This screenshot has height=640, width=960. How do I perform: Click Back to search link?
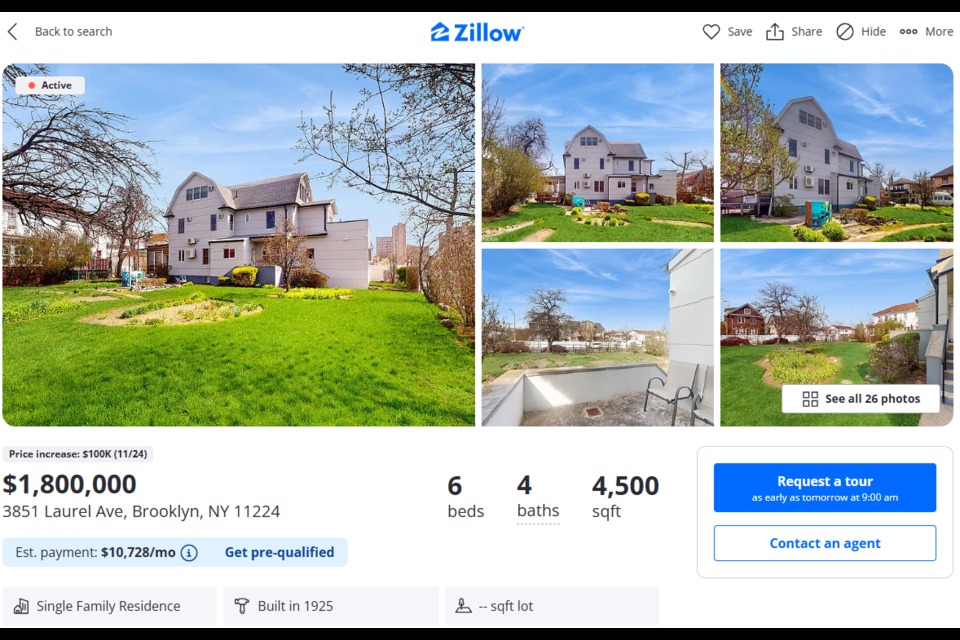pyautogui.click(x=73, y=31)
